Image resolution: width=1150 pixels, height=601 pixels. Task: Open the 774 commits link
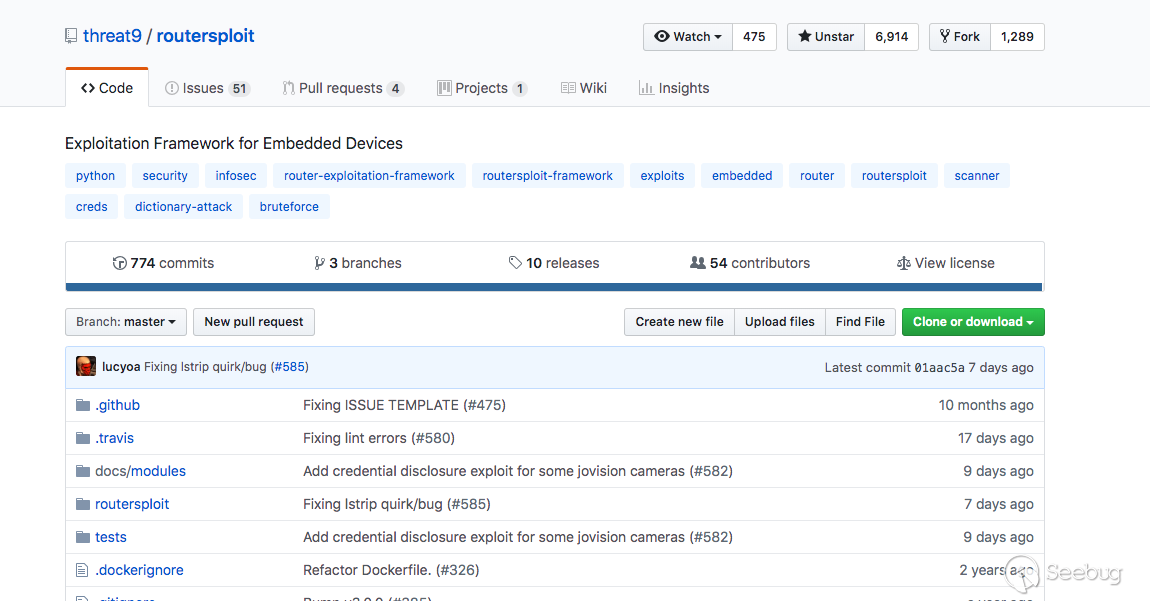164,263
